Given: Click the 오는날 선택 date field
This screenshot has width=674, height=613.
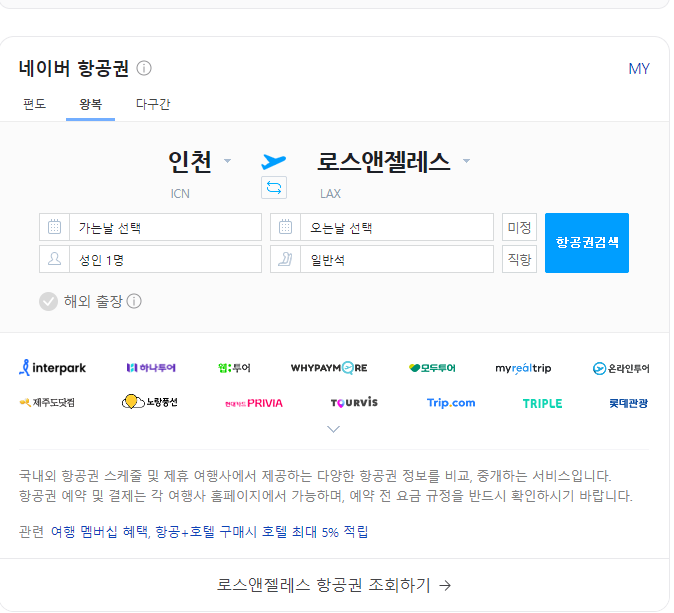Looking at the screenshot, I should [396, 227].
